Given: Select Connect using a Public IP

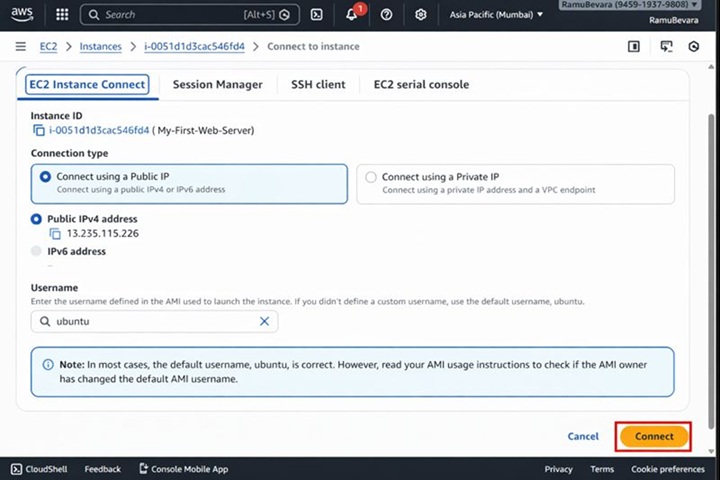Looking at the screenshot, I should [45, 177].
